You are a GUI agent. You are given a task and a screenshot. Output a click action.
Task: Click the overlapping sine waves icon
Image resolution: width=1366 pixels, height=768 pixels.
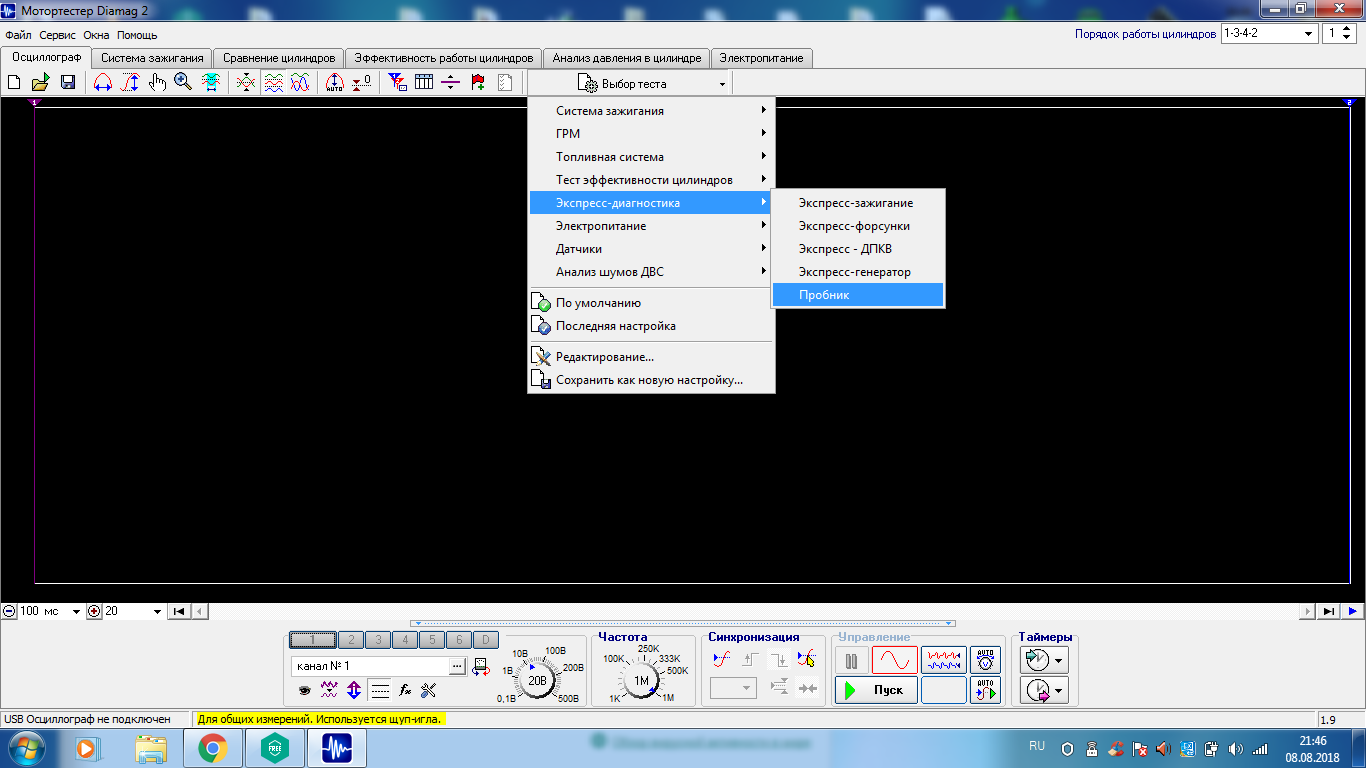pyautogui.click(x=300, y=83)
